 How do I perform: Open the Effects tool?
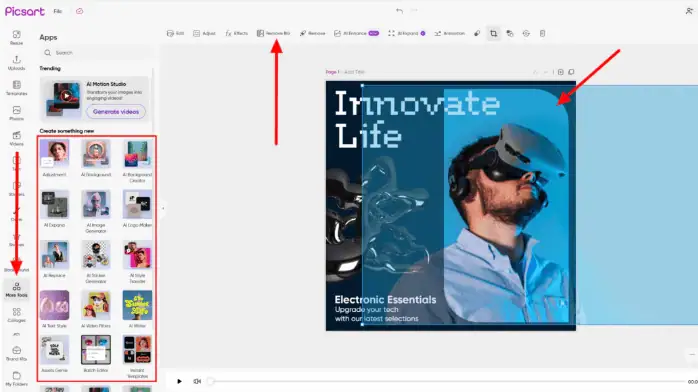pos(236,33)
